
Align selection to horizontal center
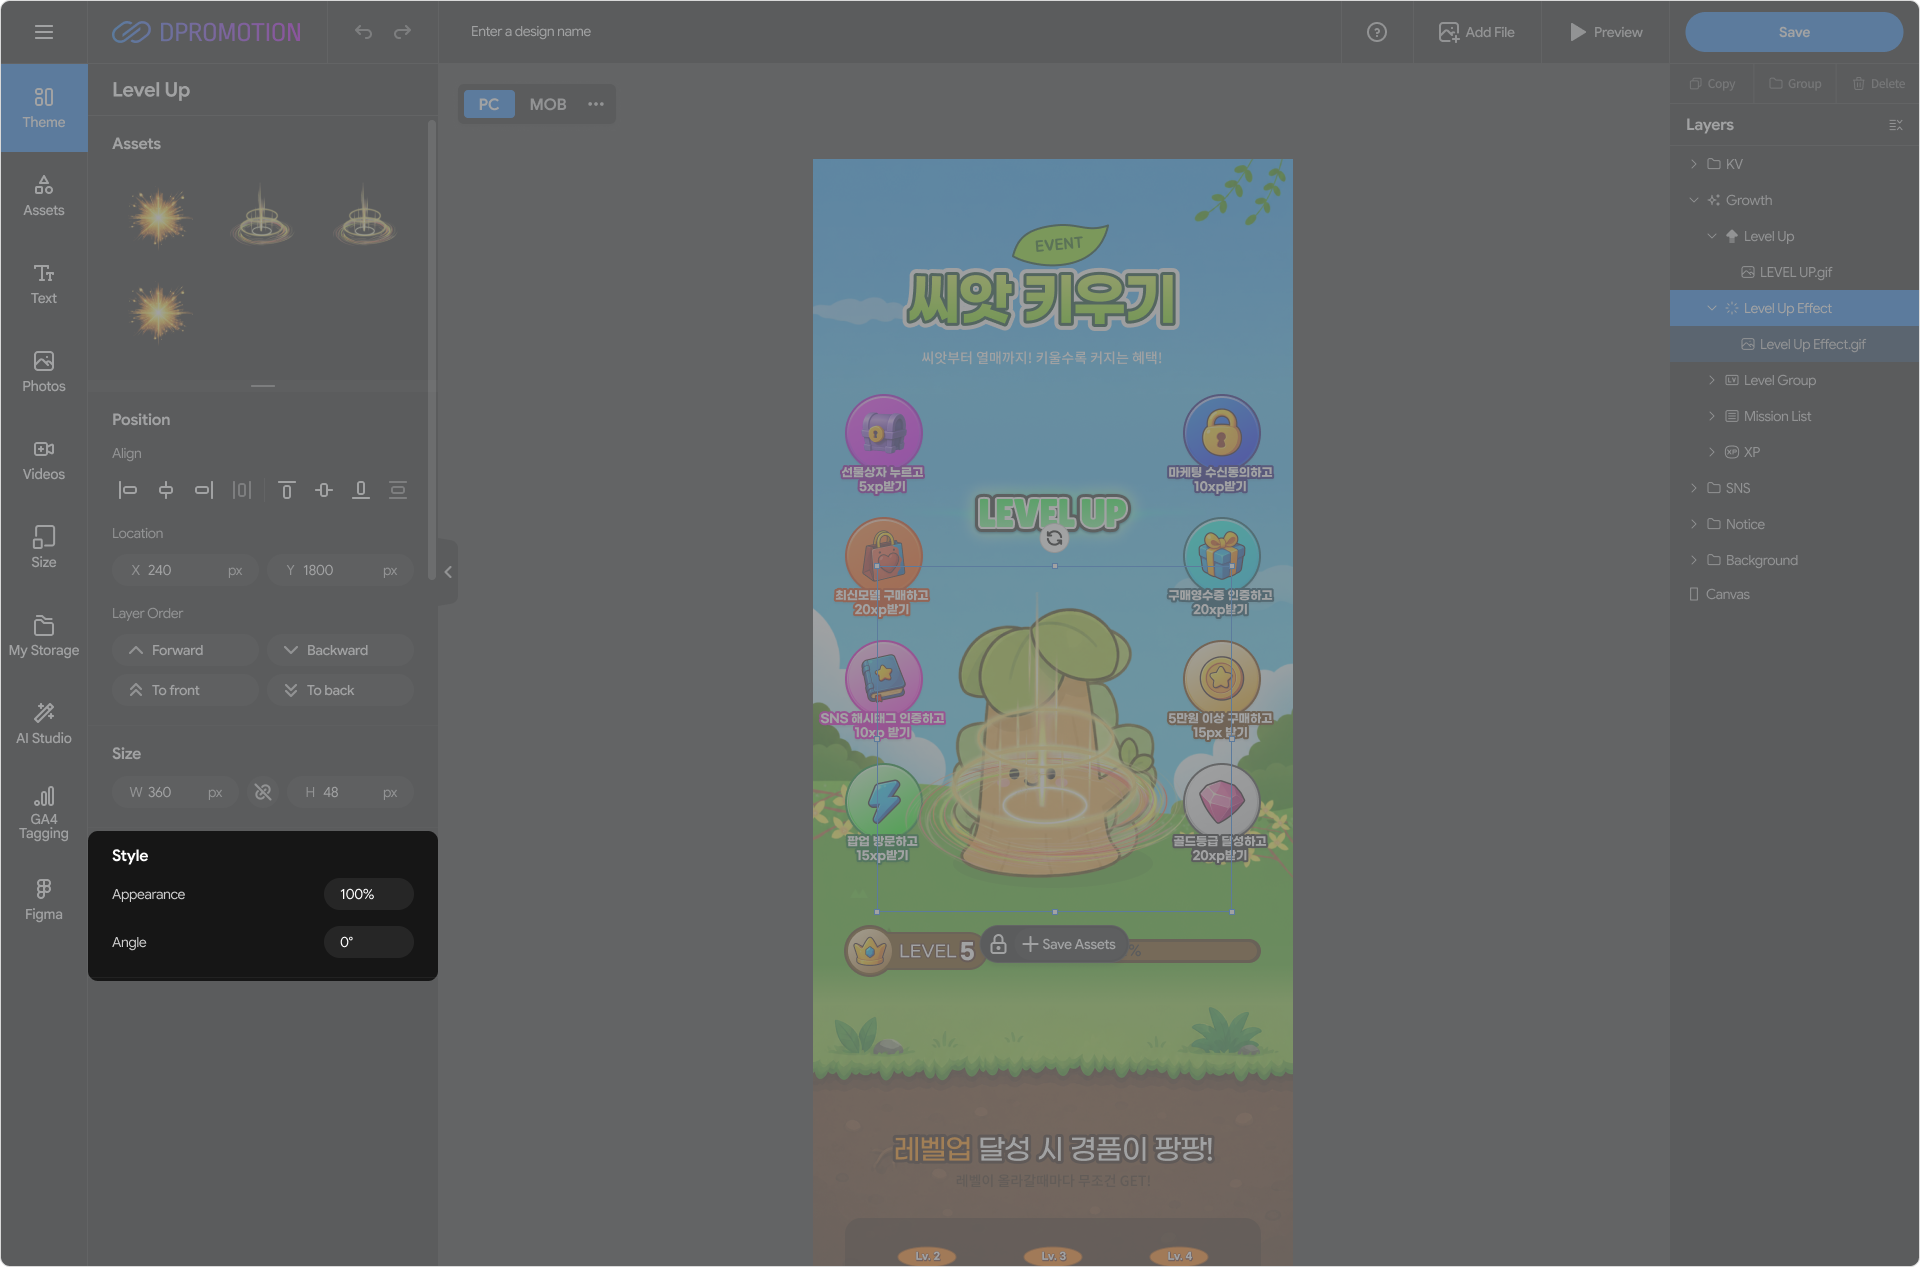click(x=166, y=490)
